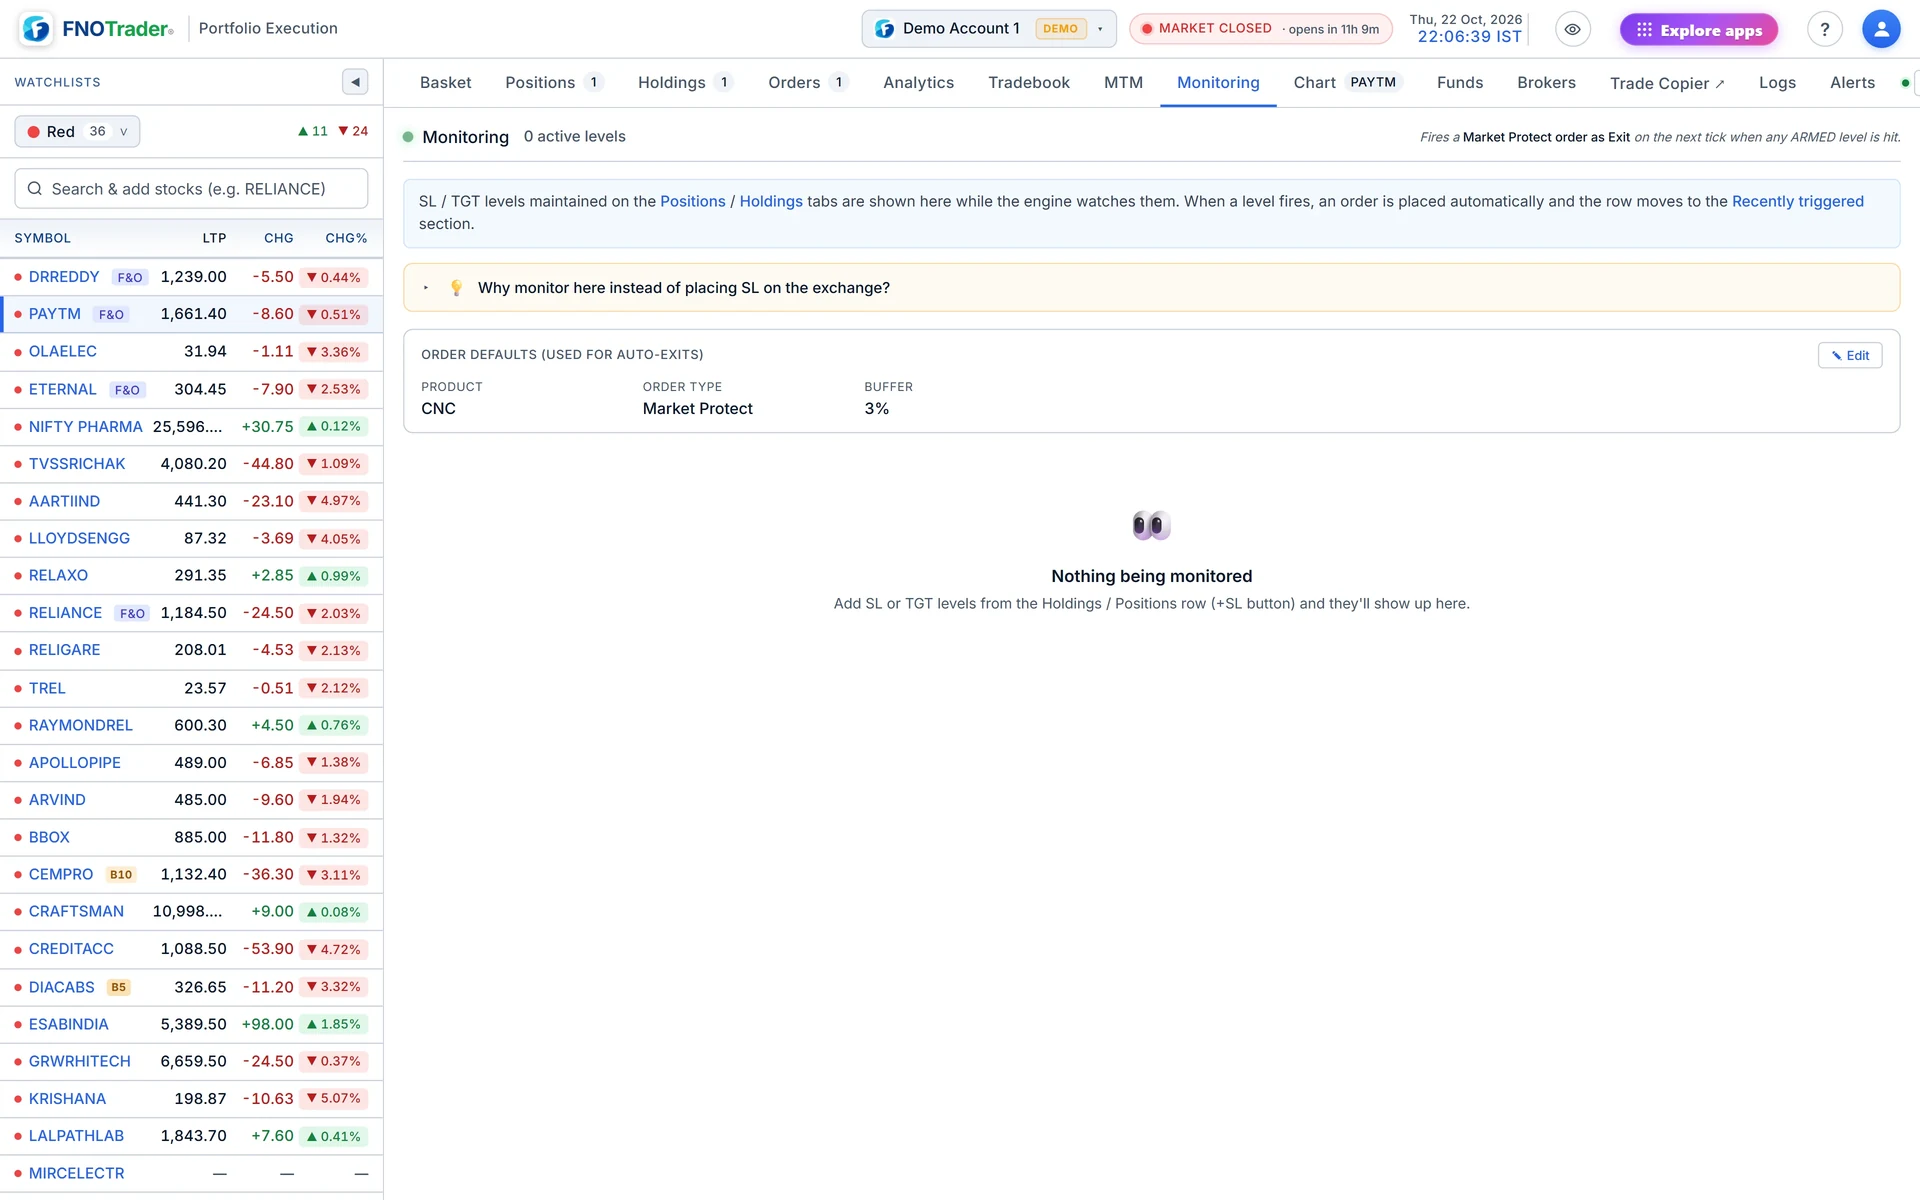Viewport: 1920px width, 1200px height.
Task: Sort watchlist by LTP column header
Action: (214, 238)
